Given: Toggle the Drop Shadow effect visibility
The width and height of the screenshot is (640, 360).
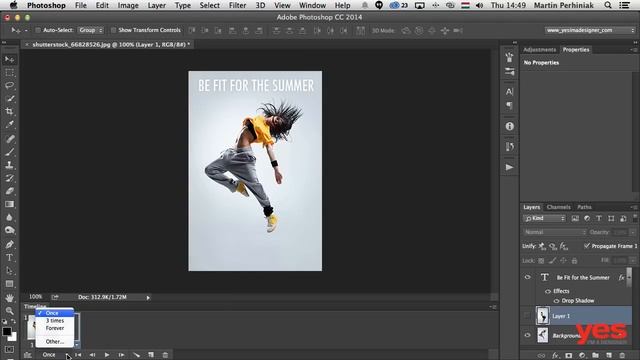Looking at the screenshot, I should [556, 301].
